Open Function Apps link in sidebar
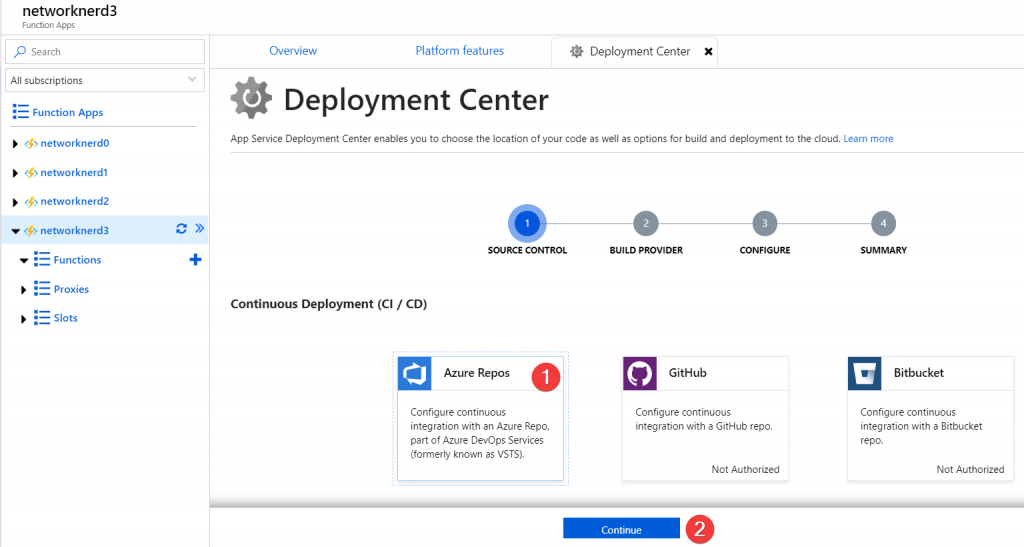The image size is (1024, 547). pos(68,112)
